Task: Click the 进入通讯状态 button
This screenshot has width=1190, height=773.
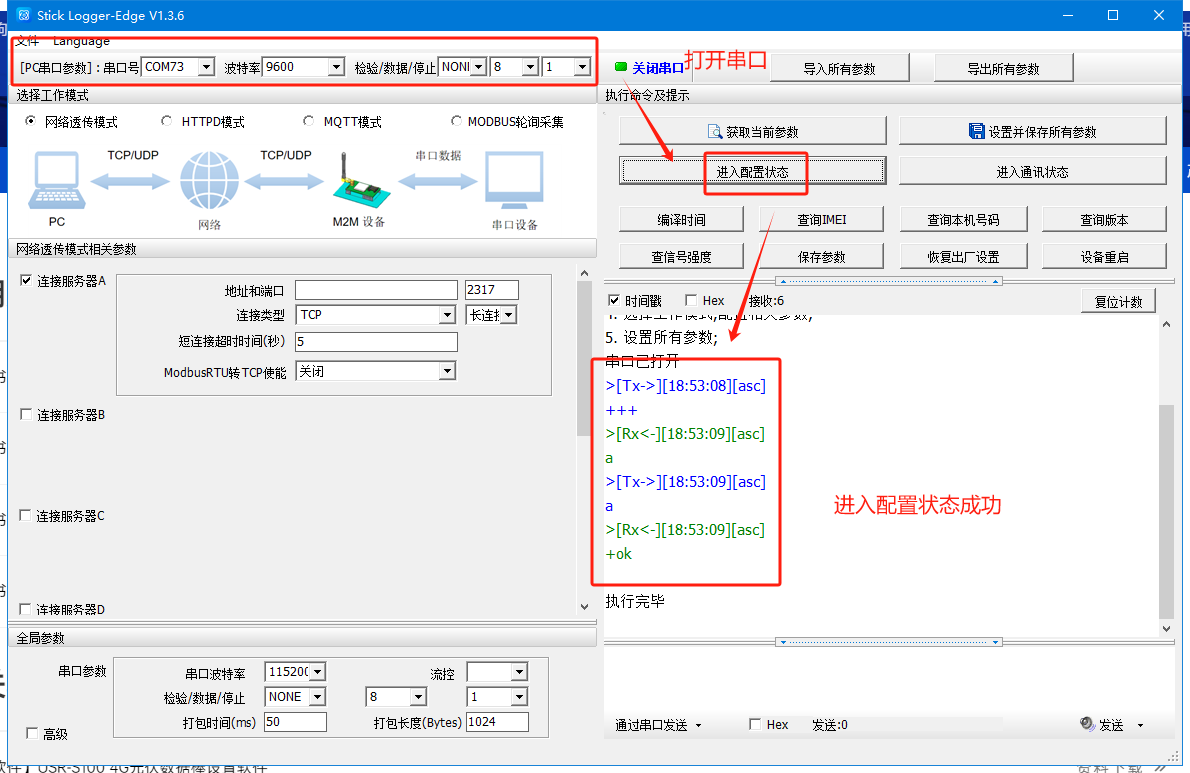Action: pos(1032,172)
